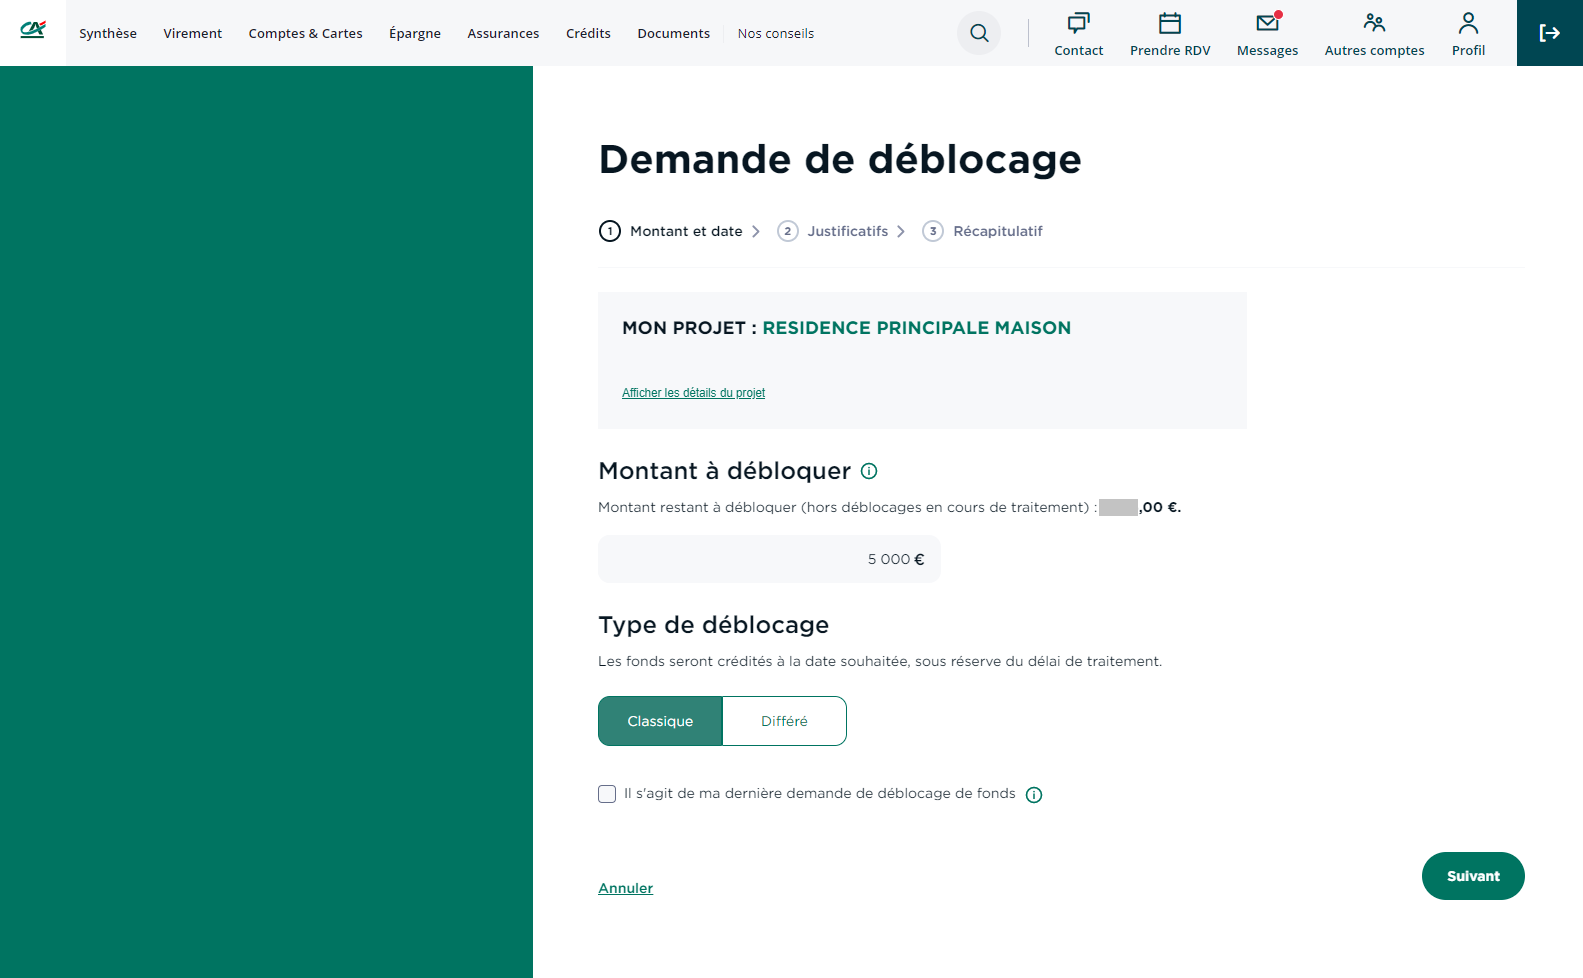Click info icon beside dernière demande checkbox
Image resolution: width=1583 pixels, height=978 pixels.
coord(1034,795)
